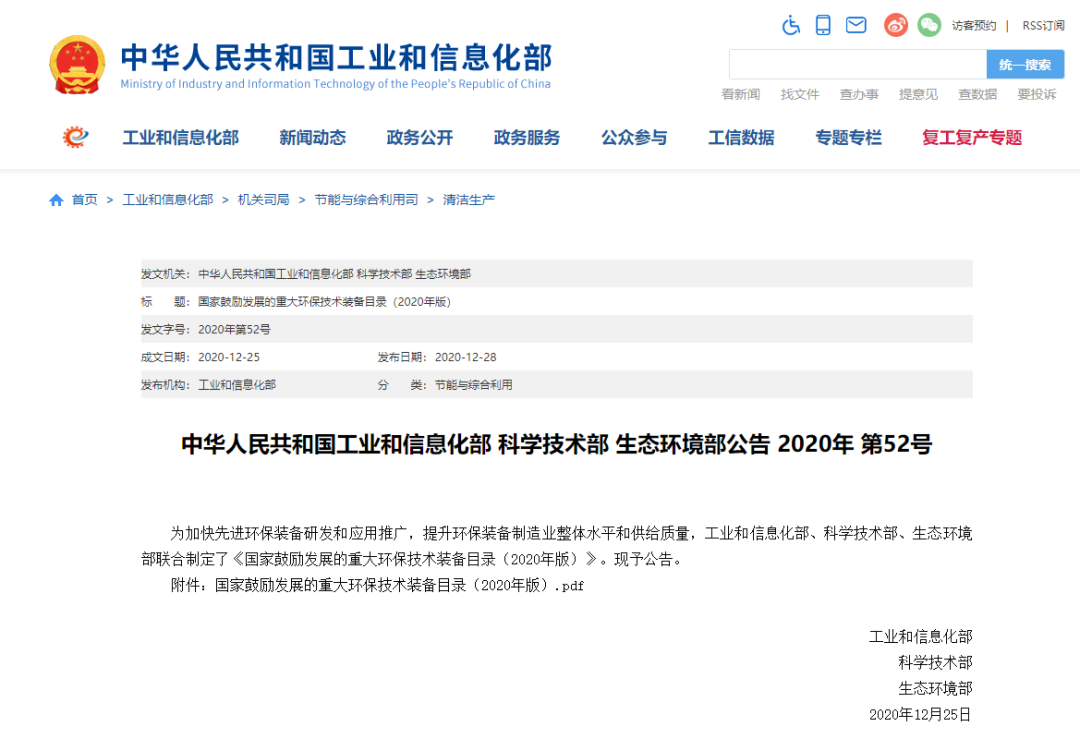Open 专题专栏 navigation menu
The height and width of the screenshot is (751, 1080).
click(849, 138)
